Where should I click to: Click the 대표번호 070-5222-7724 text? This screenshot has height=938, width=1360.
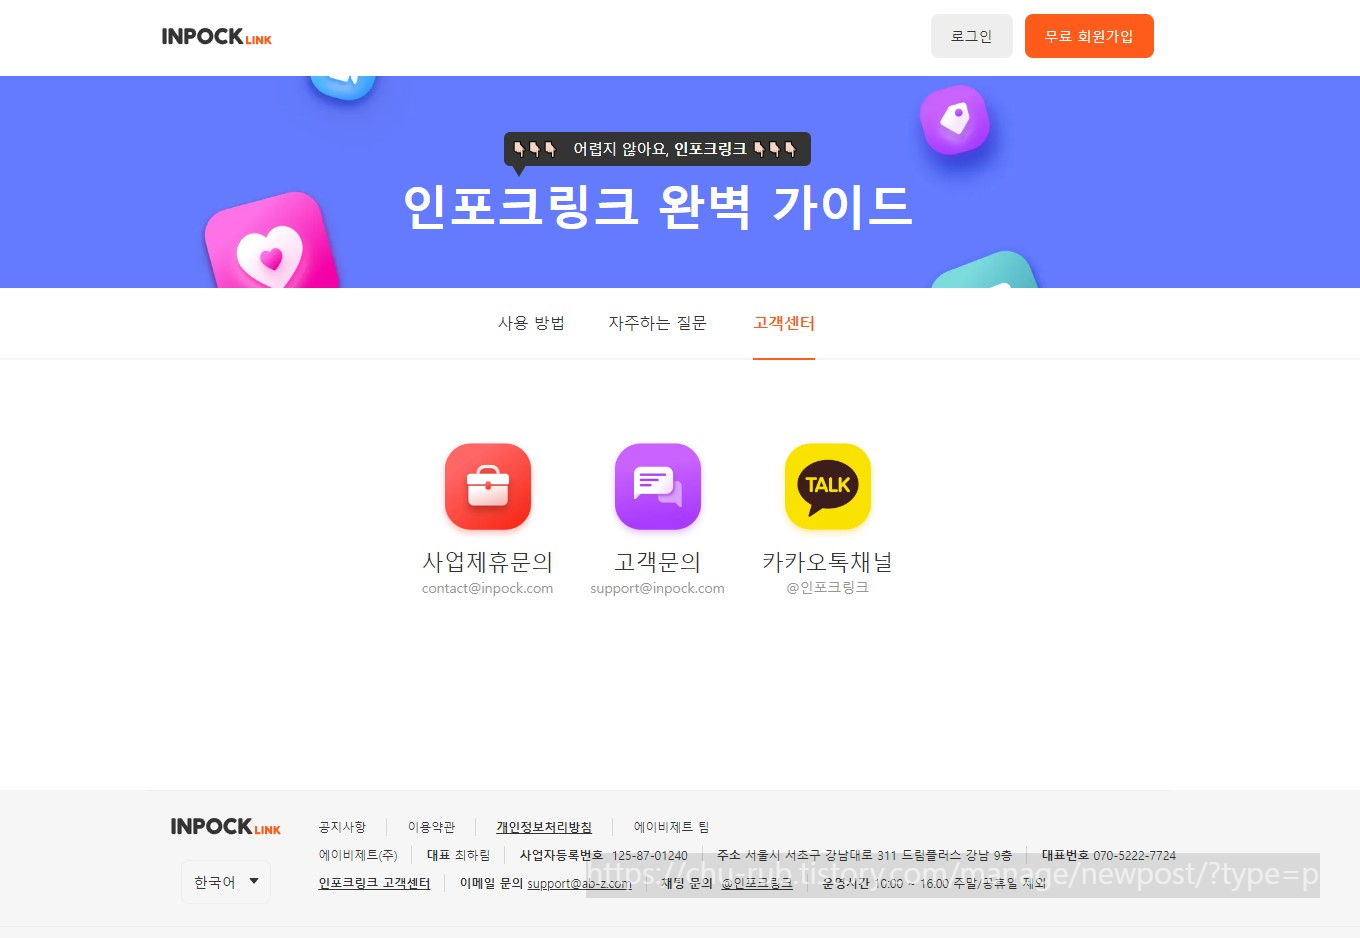1109,855
